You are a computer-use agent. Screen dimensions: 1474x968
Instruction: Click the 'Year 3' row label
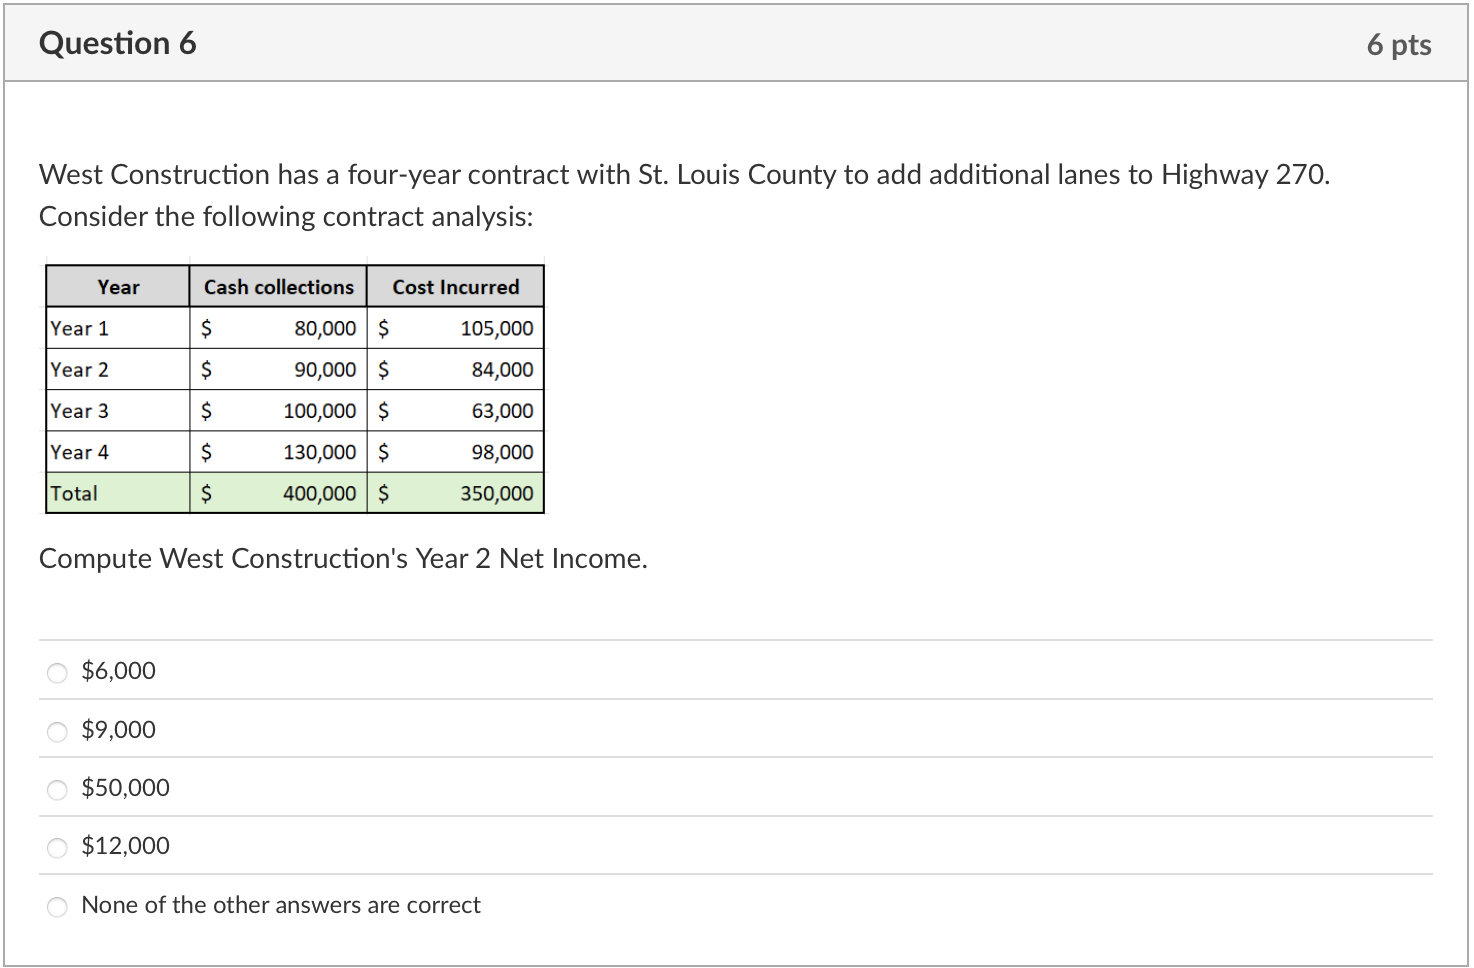click(x=80, y=411)
